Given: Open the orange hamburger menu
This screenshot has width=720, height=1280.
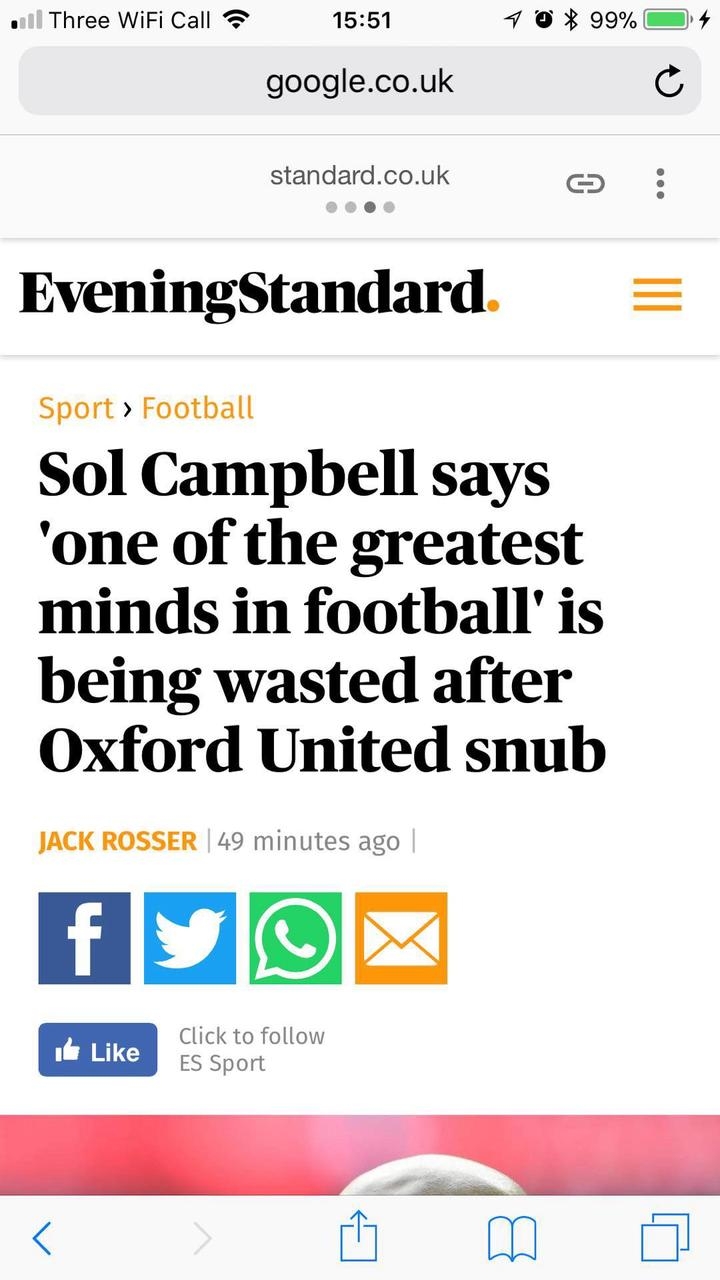Looking at the screenshot, I should pos(657,295).
